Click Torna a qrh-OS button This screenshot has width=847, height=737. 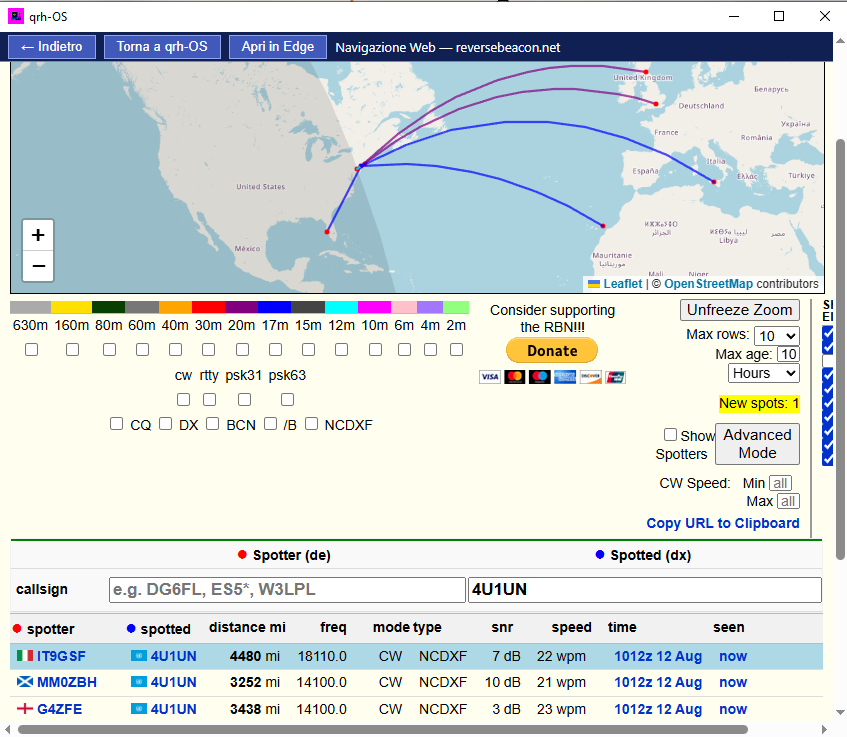[162, 47]
